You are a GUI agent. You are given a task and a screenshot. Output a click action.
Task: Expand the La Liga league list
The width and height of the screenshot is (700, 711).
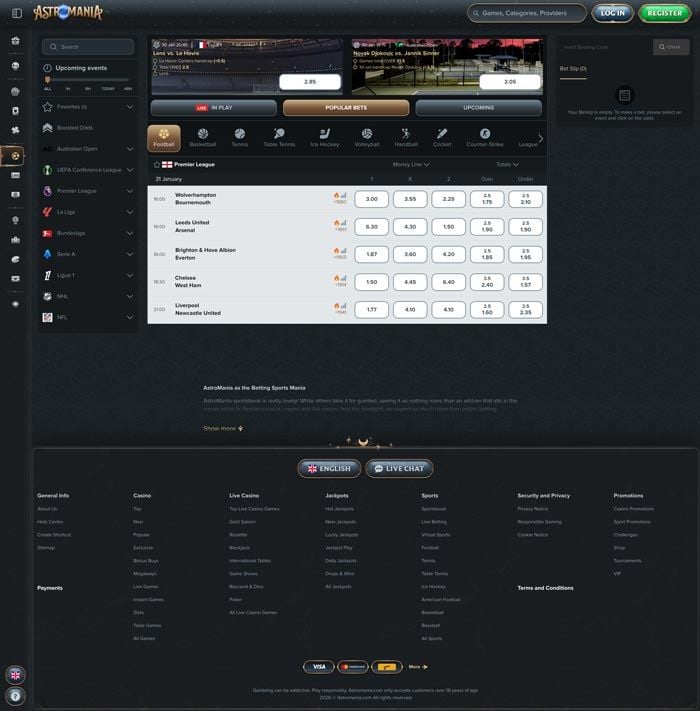pos(129,212)
